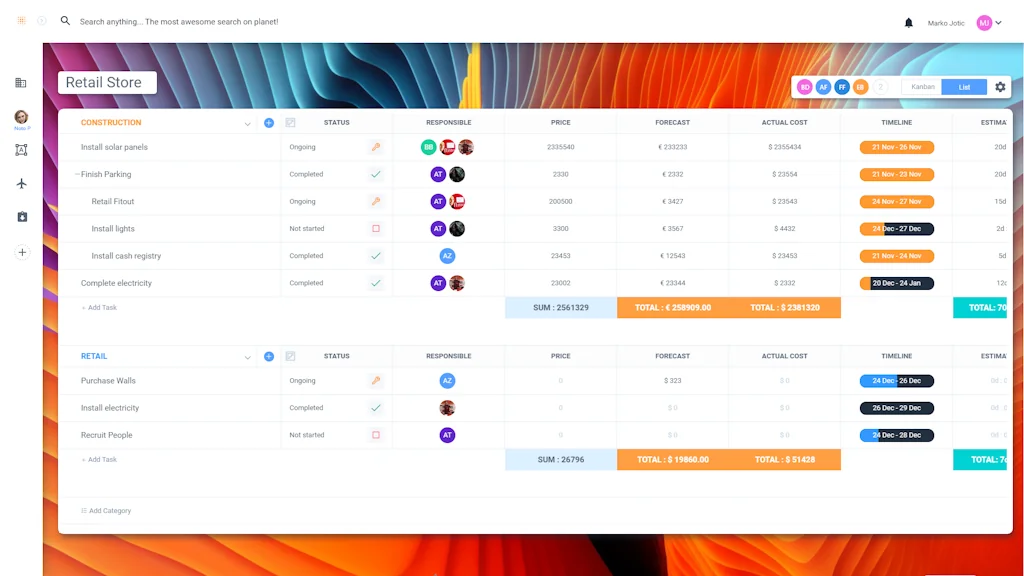Mark Install lights status checkbox
The height and width of the screenshot is (576, 1024).
click(x=376, y=228)
